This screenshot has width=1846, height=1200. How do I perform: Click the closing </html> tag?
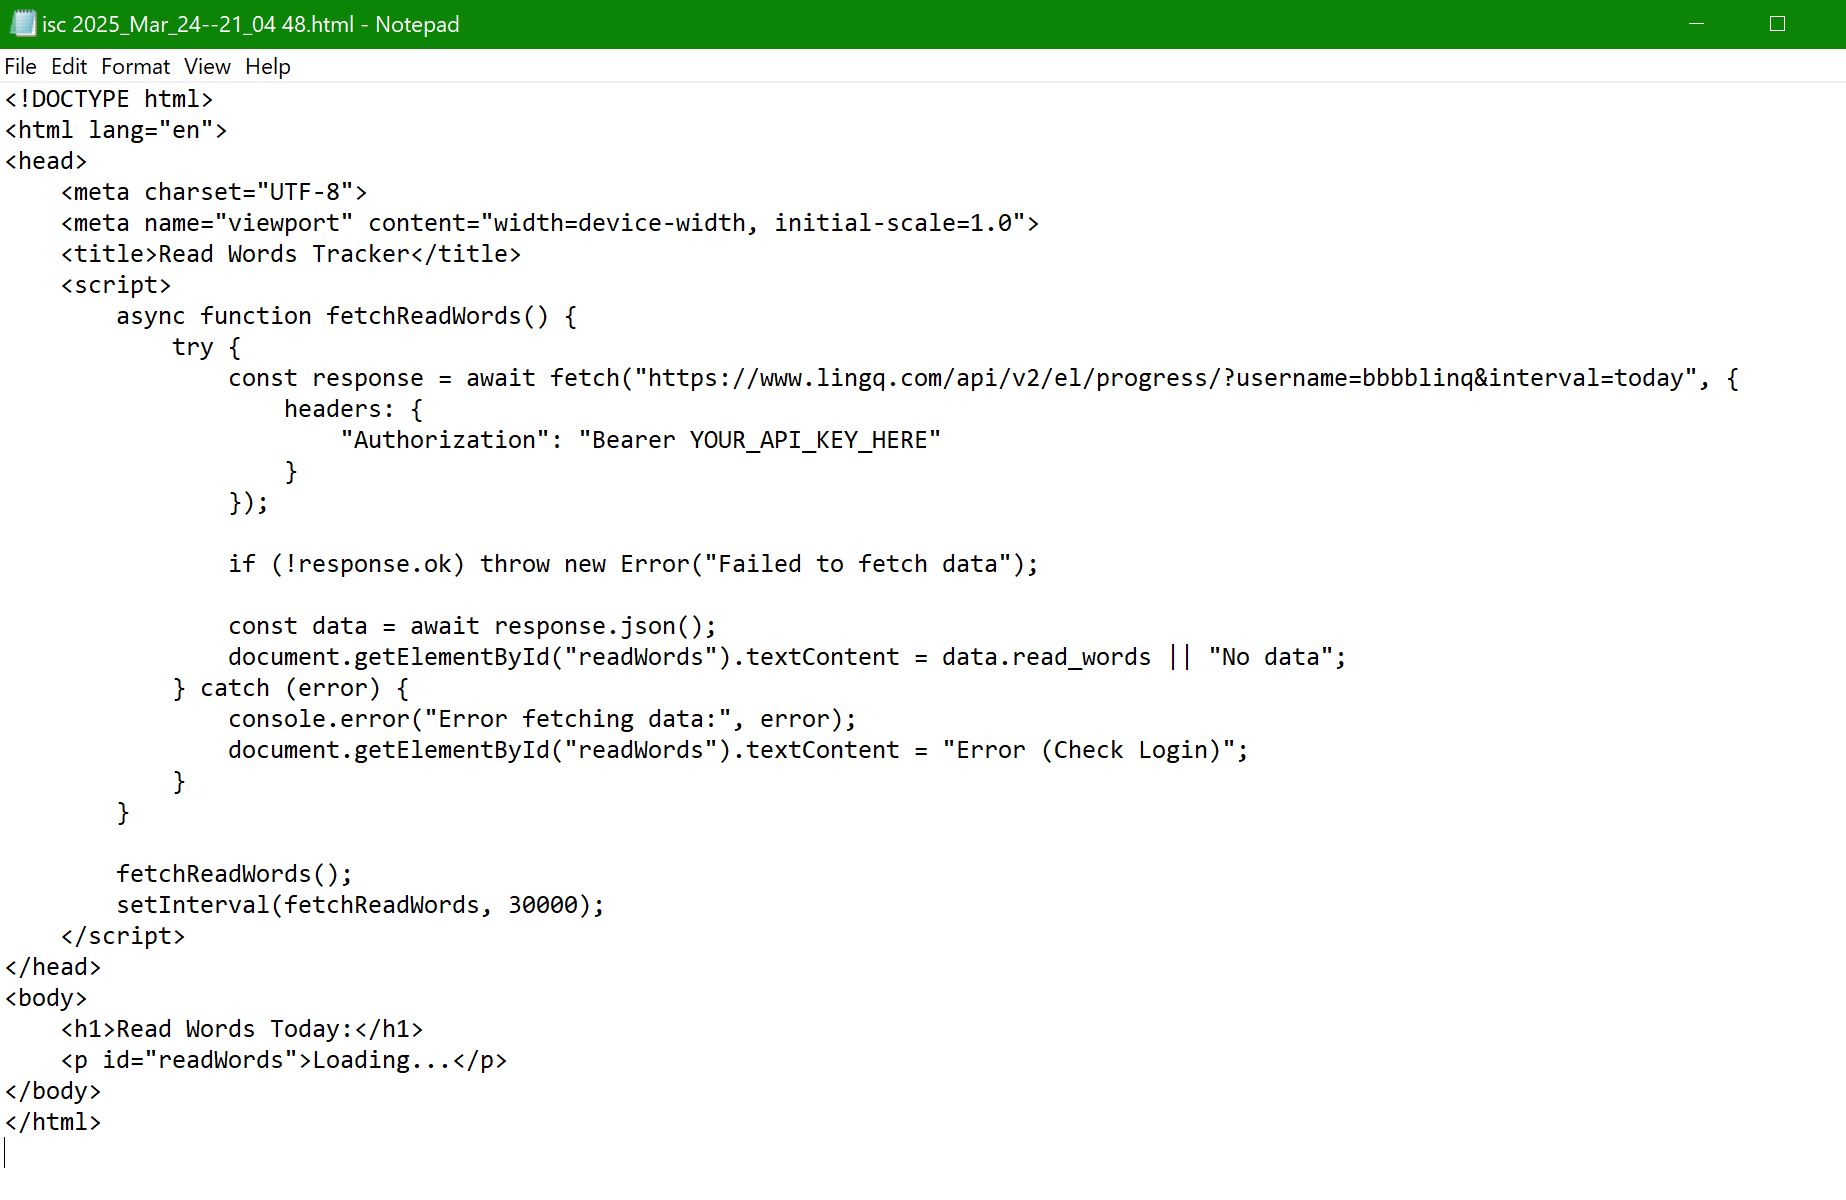[x=53, y=1122]
